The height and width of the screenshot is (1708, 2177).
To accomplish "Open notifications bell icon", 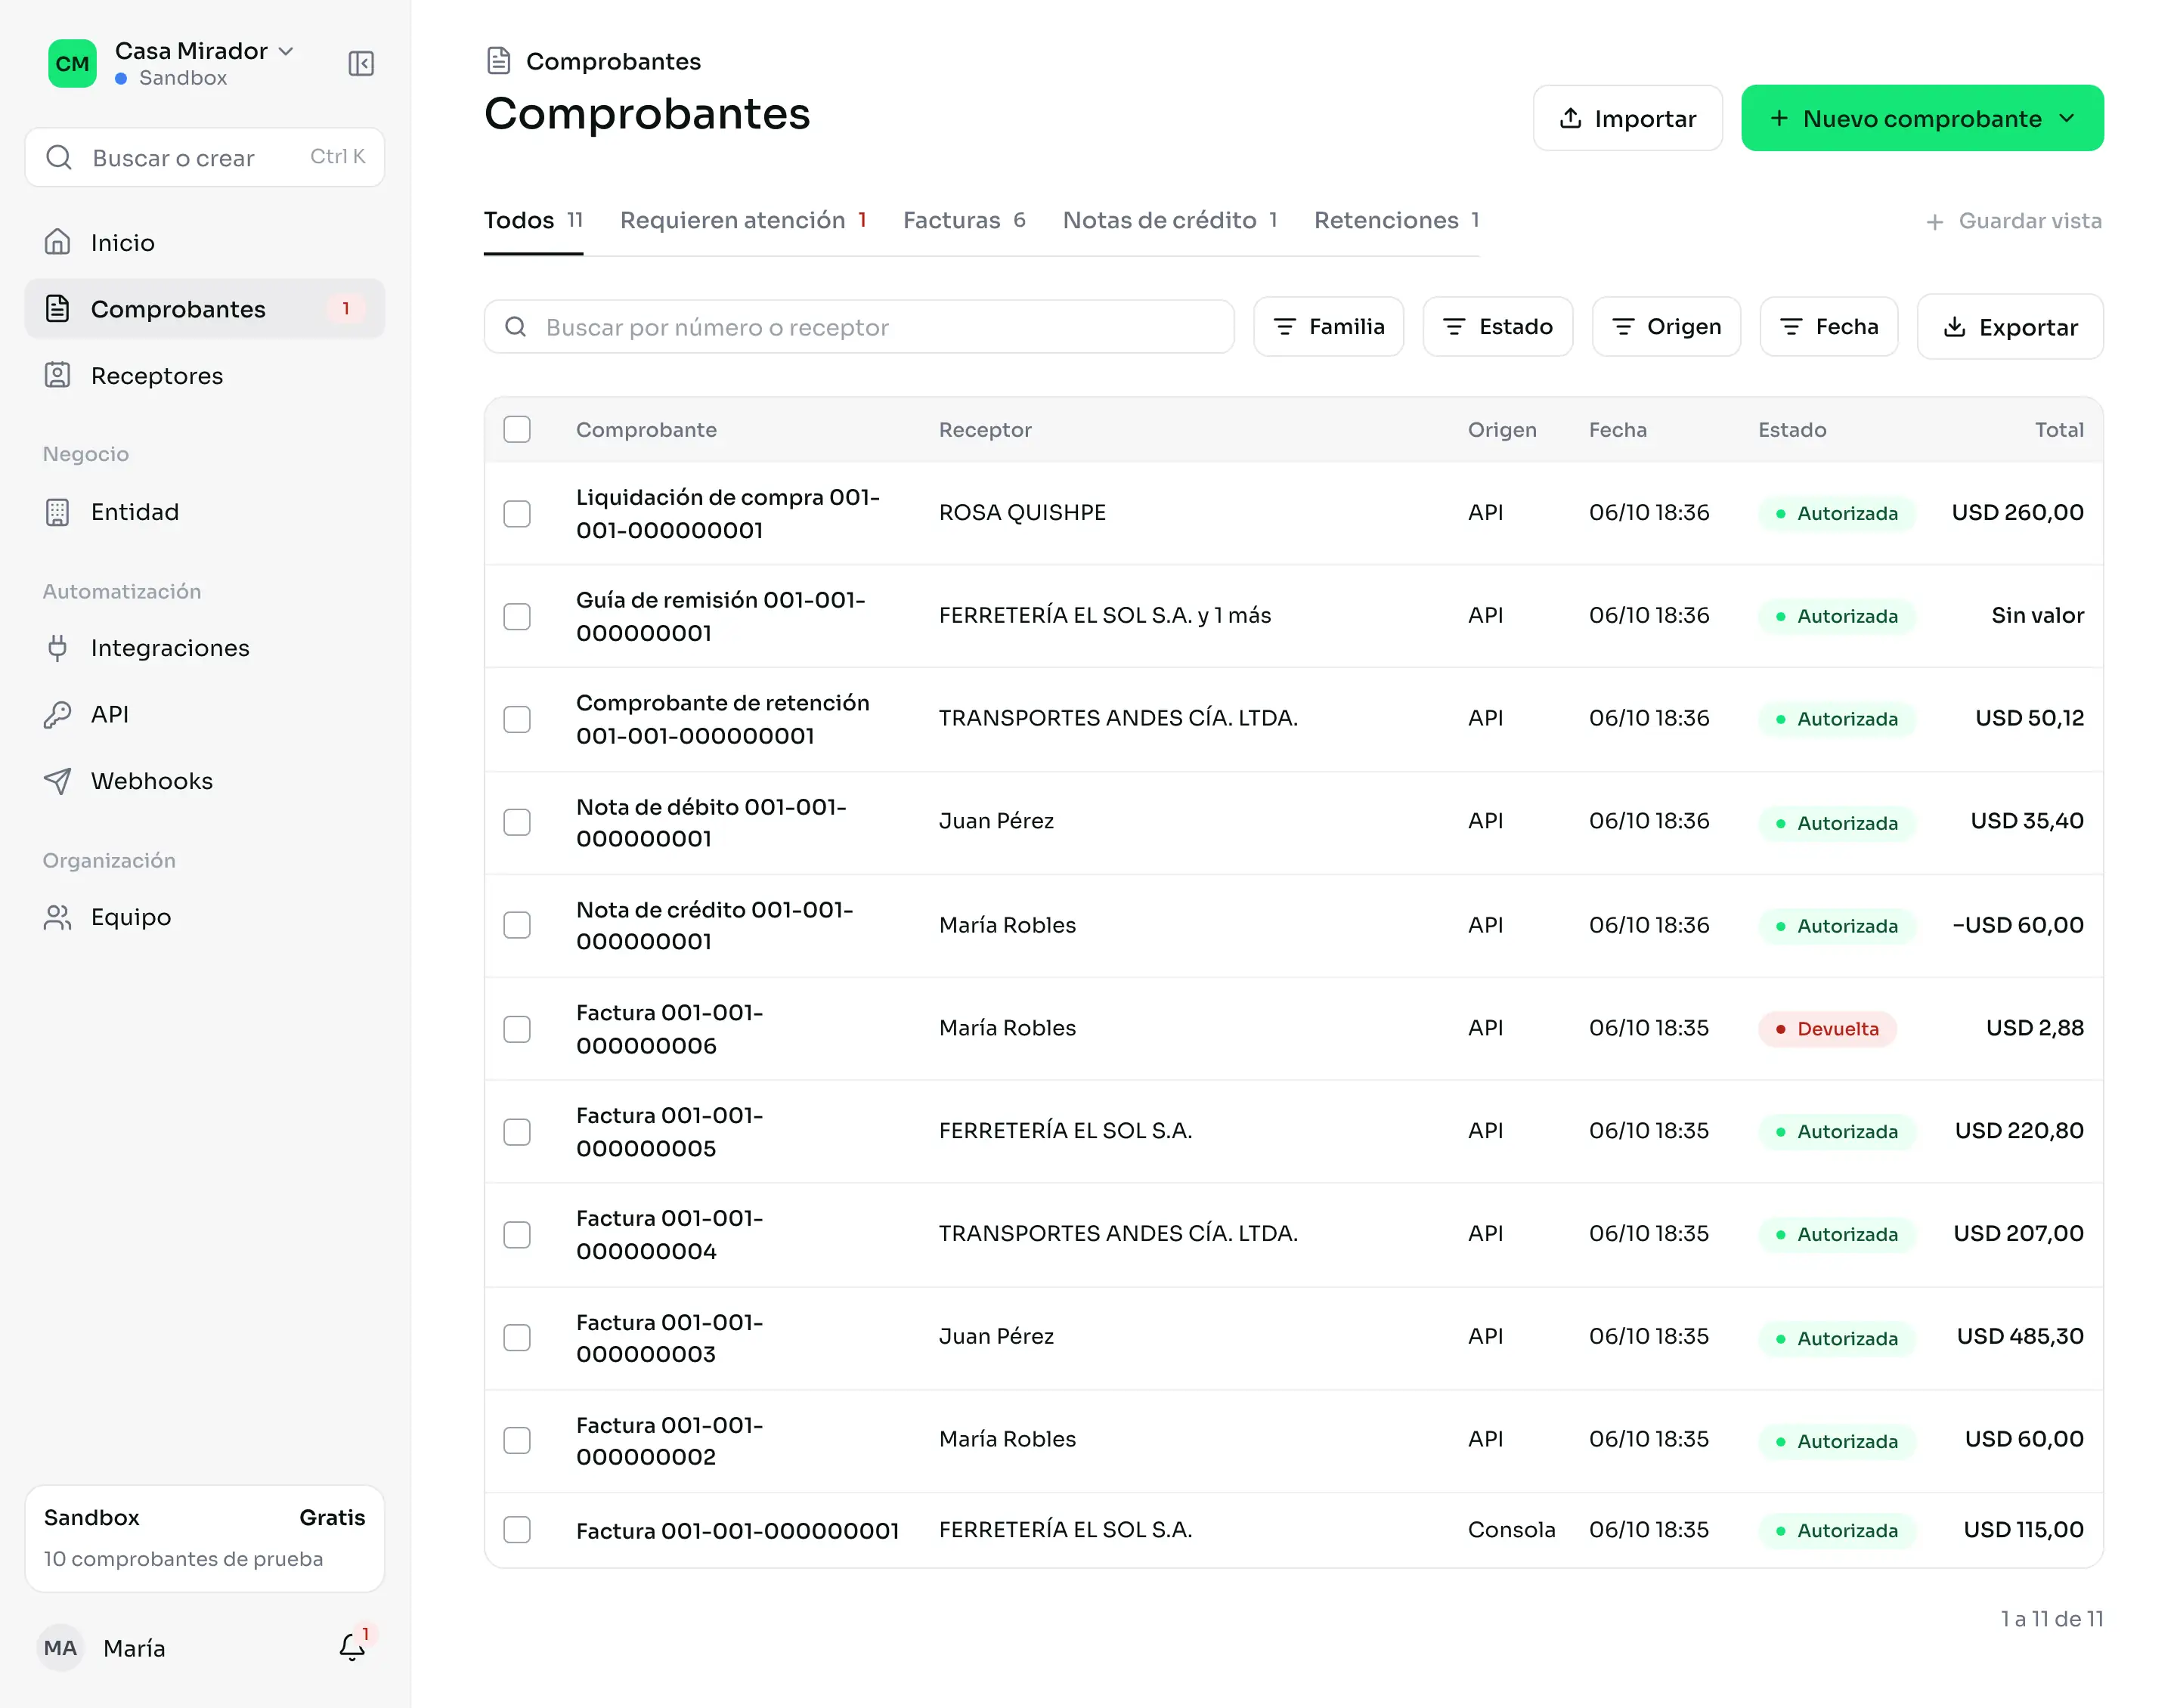I will pos(352,1647).
